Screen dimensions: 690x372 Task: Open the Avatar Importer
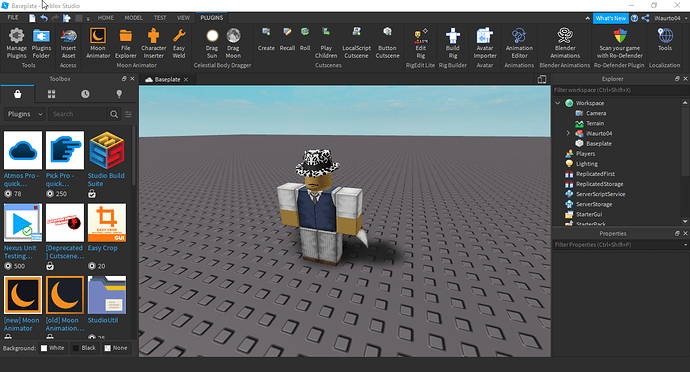[485, 43]
